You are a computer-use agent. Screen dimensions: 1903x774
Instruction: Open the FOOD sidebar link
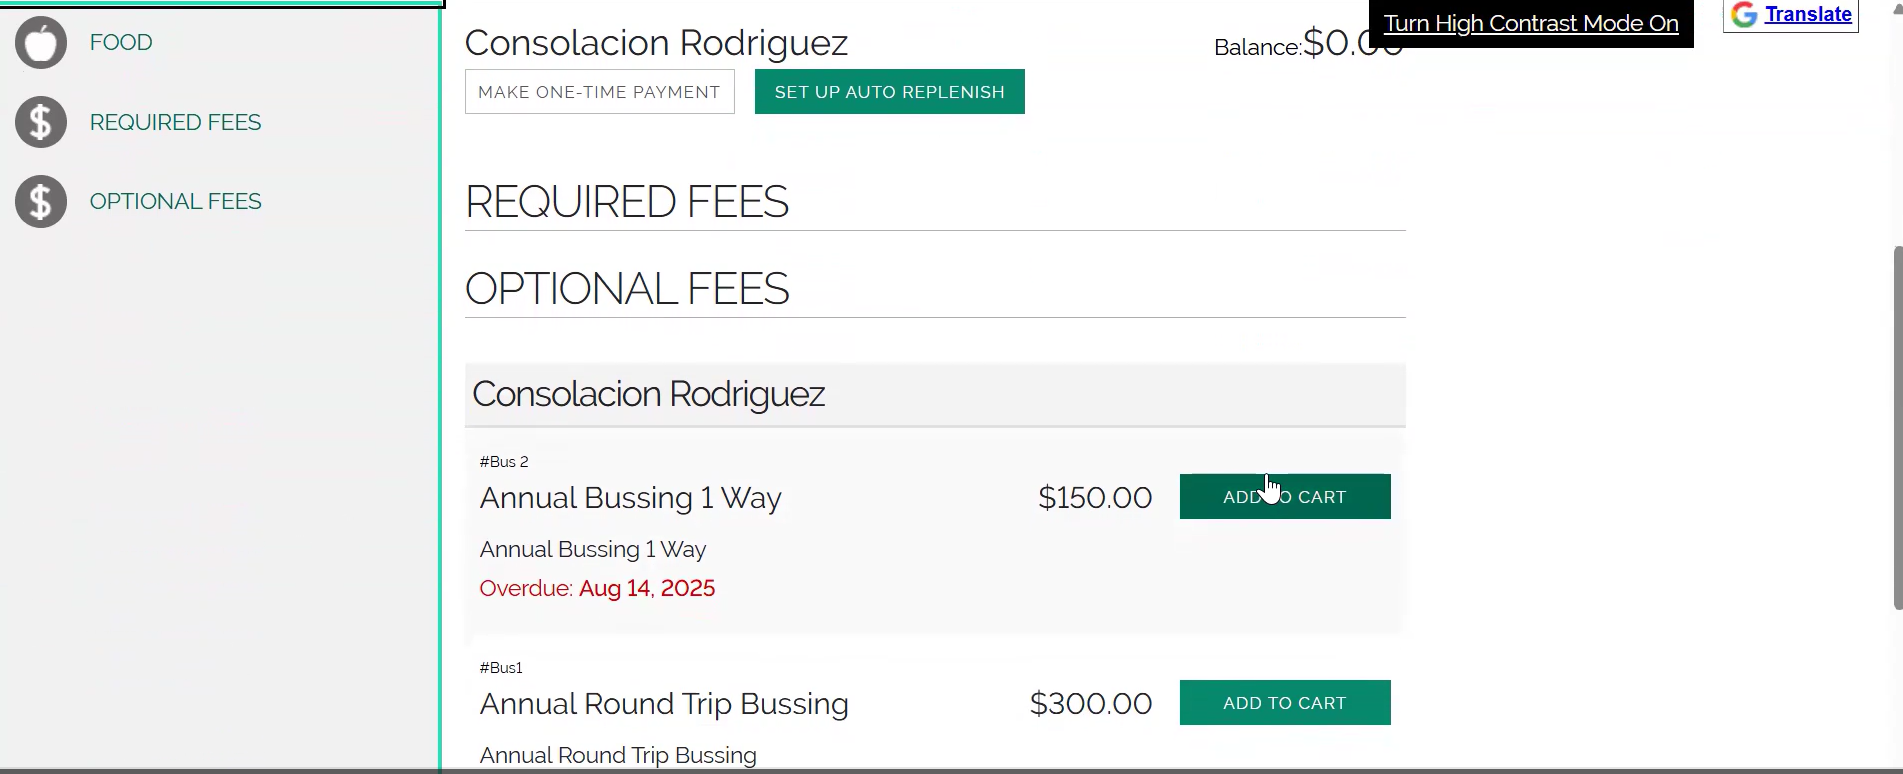click(121, 43)
